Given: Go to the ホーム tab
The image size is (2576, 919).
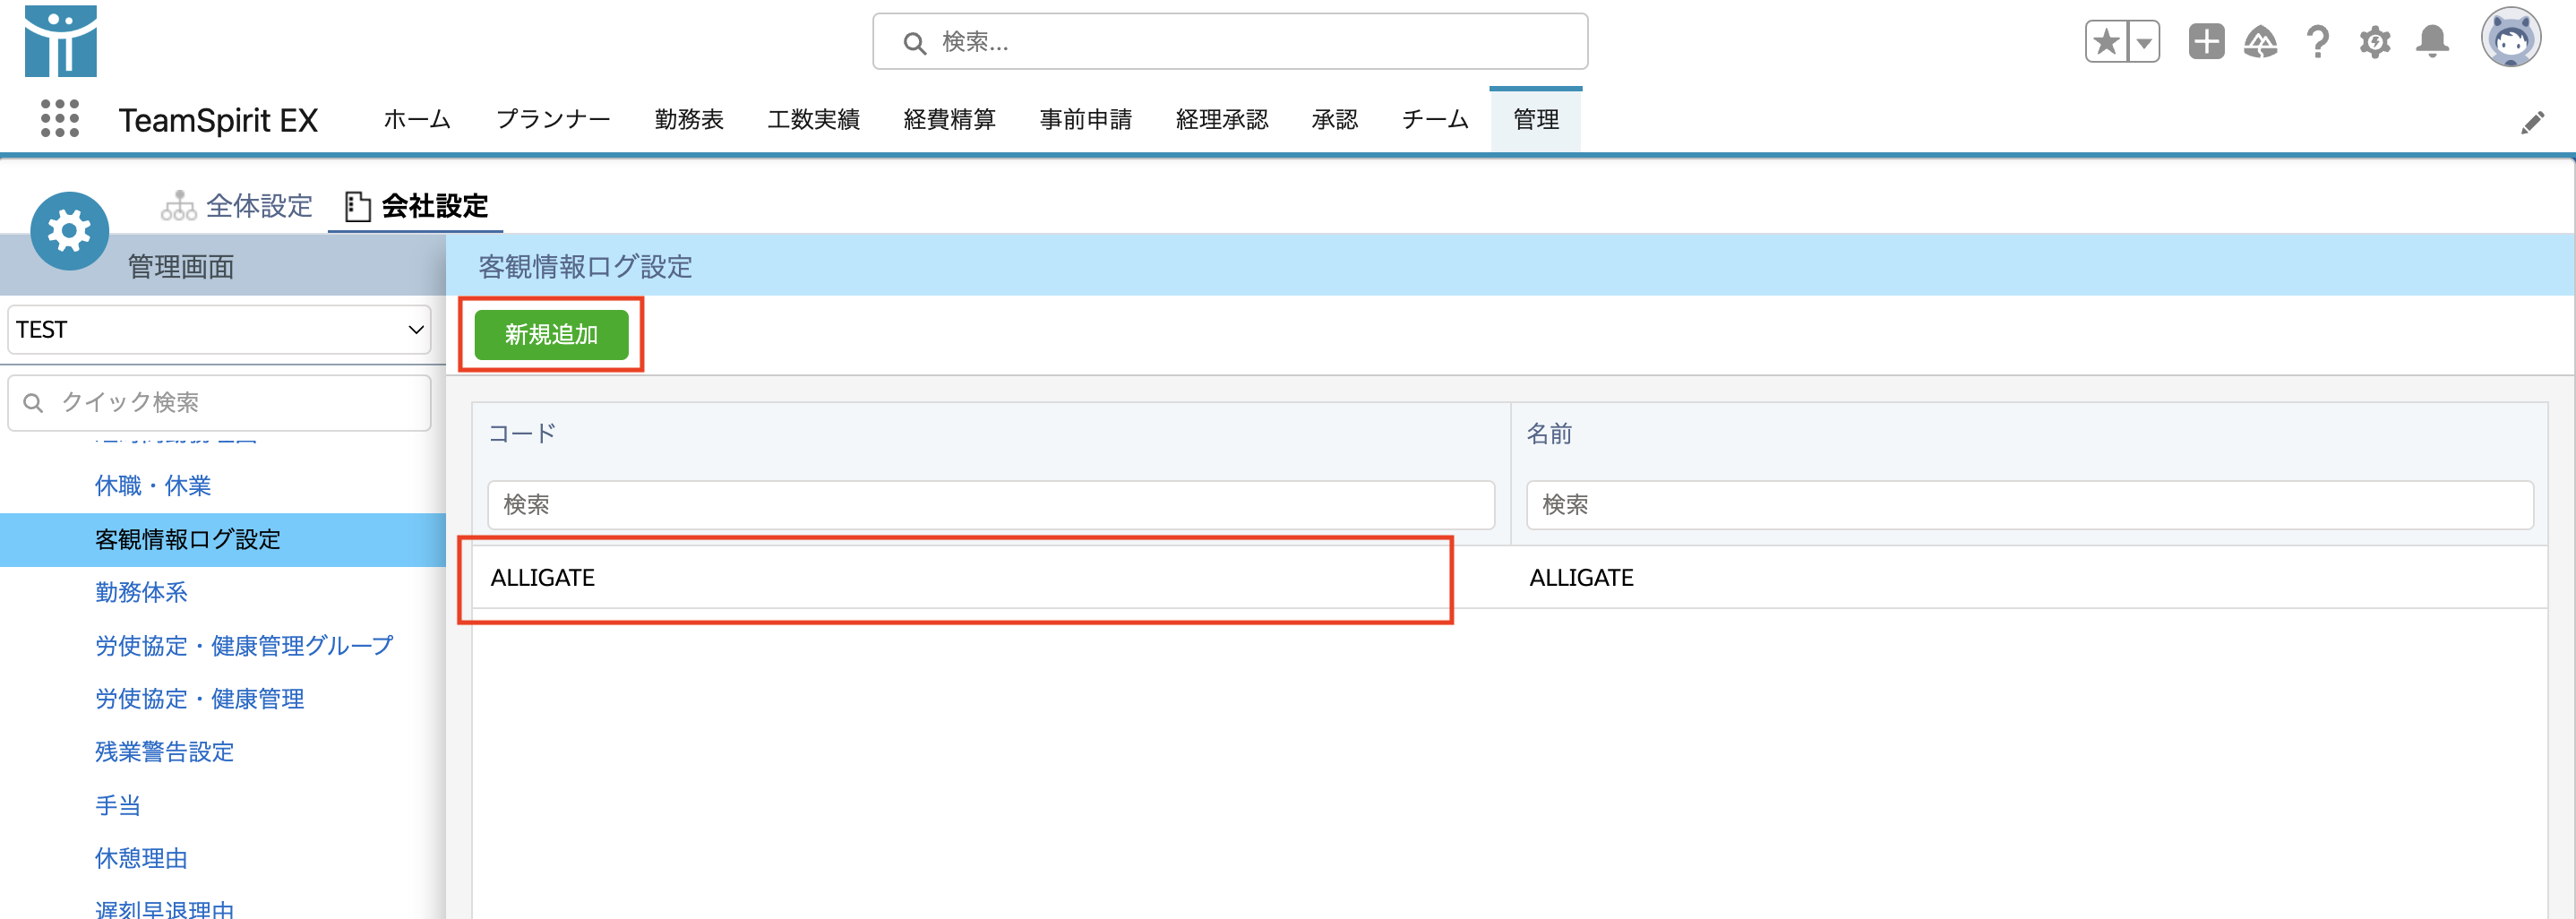Looking at the screenshot, I should click(417, 119).
